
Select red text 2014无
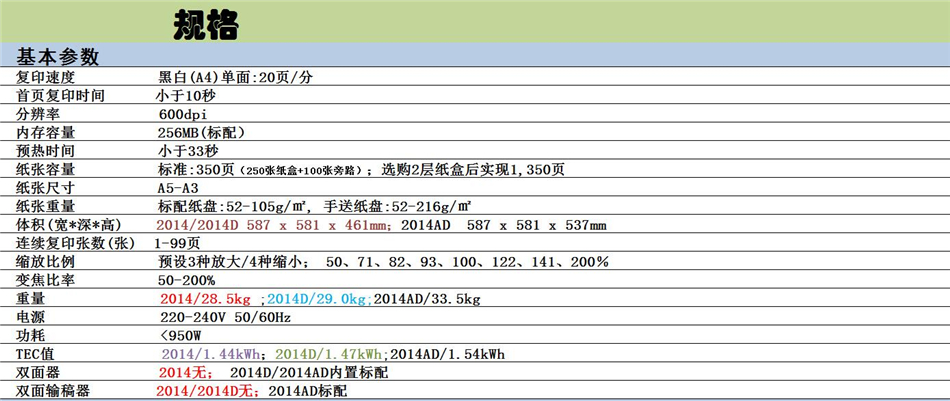(x=182, y=373)
